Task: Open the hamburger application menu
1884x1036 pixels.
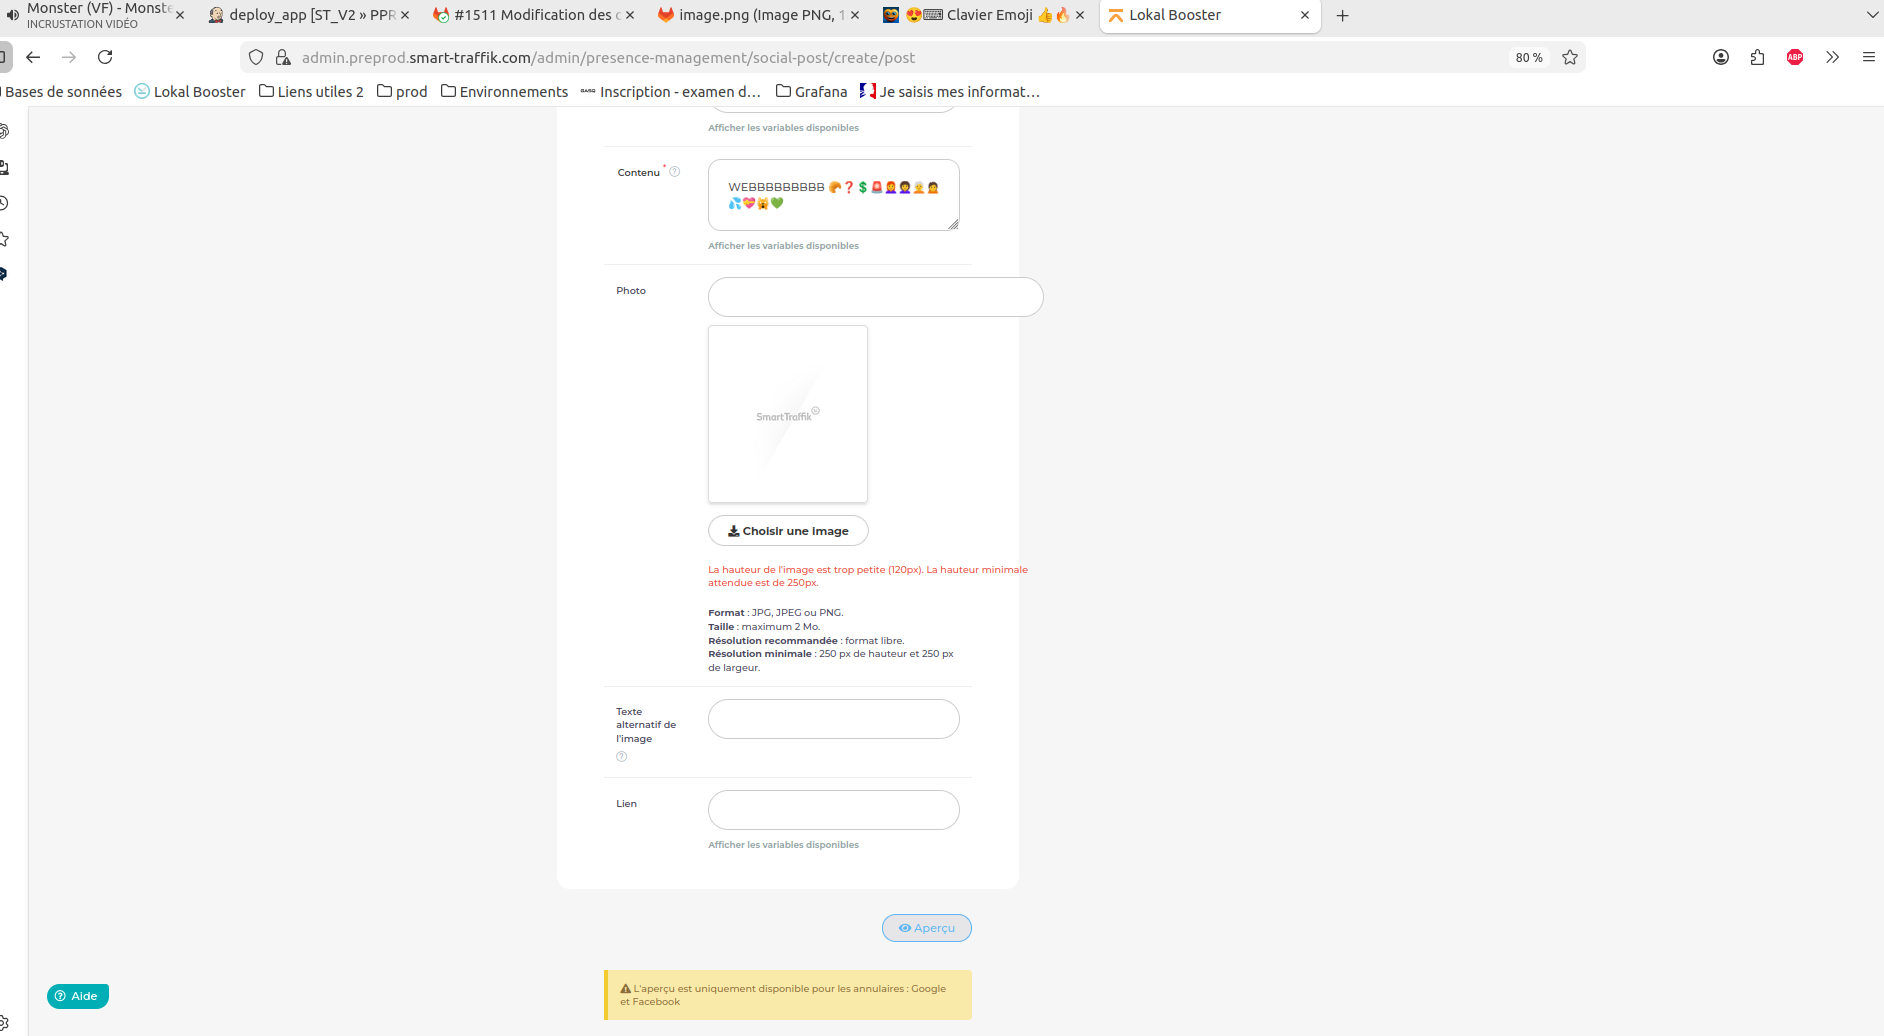Action: pyautogui.click(x=1870, y=57)
